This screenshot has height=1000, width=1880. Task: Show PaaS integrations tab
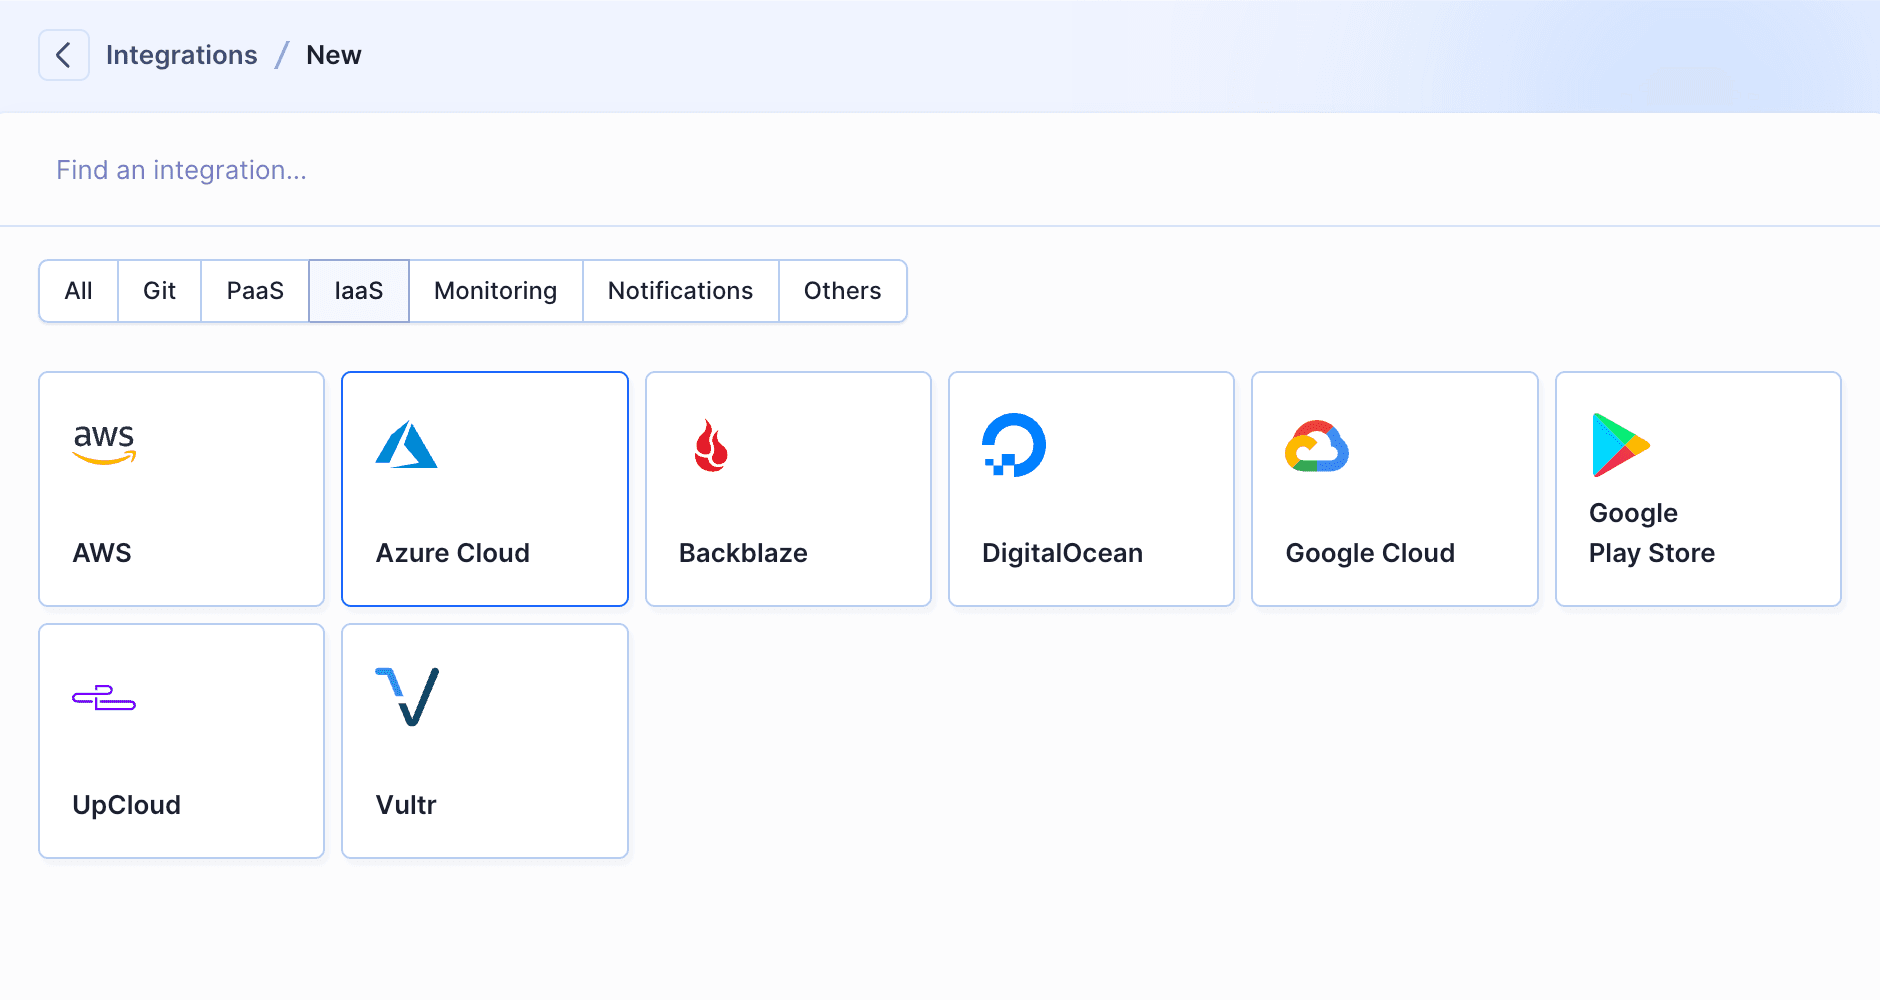[255, 291]
